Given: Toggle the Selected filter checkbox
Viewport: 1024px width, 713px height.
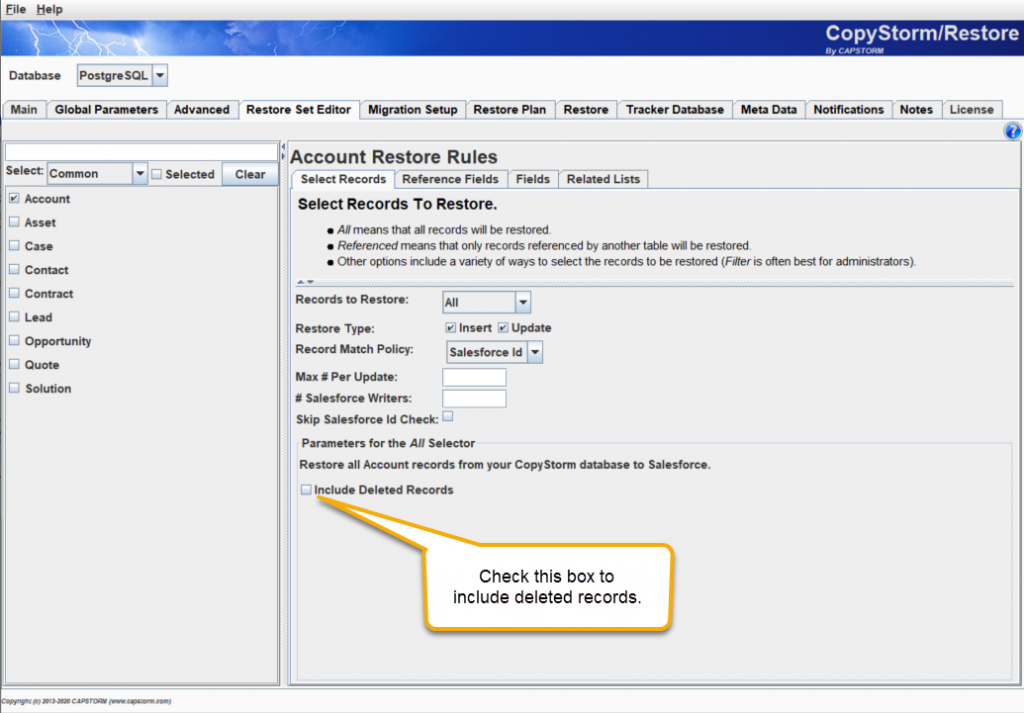Looking at the screenshot, I should [157, 174].
